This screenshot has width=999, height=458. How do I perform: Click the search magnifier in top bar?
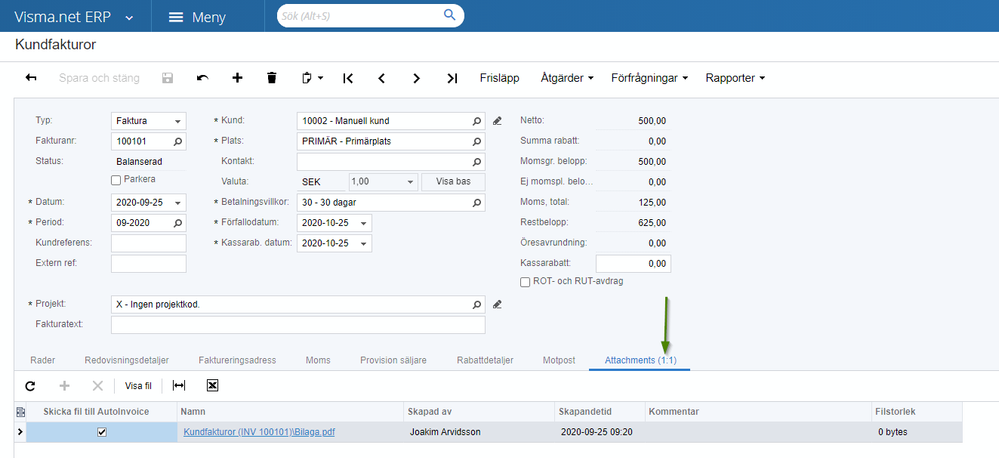coord(450,15)
